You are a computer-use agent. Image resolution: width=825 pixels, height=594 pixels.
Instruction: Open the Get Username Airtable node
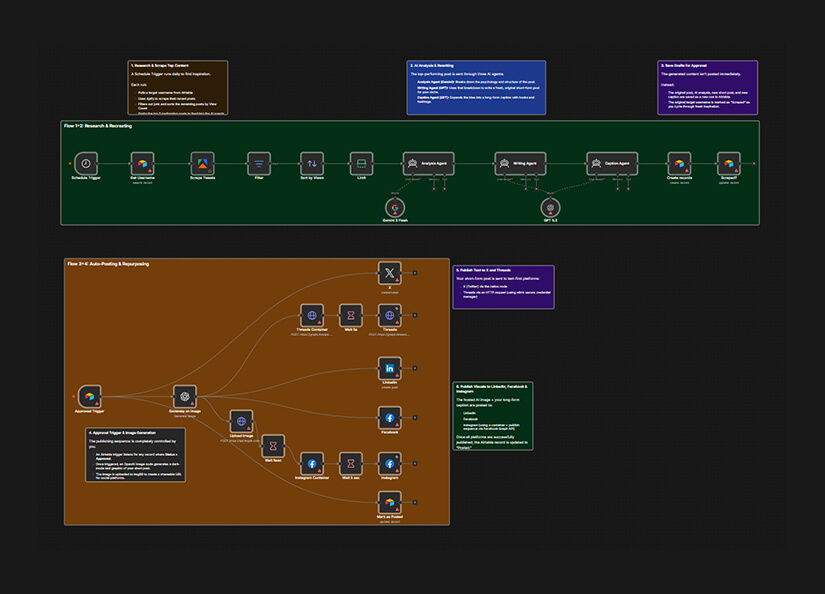click(142, 163)
